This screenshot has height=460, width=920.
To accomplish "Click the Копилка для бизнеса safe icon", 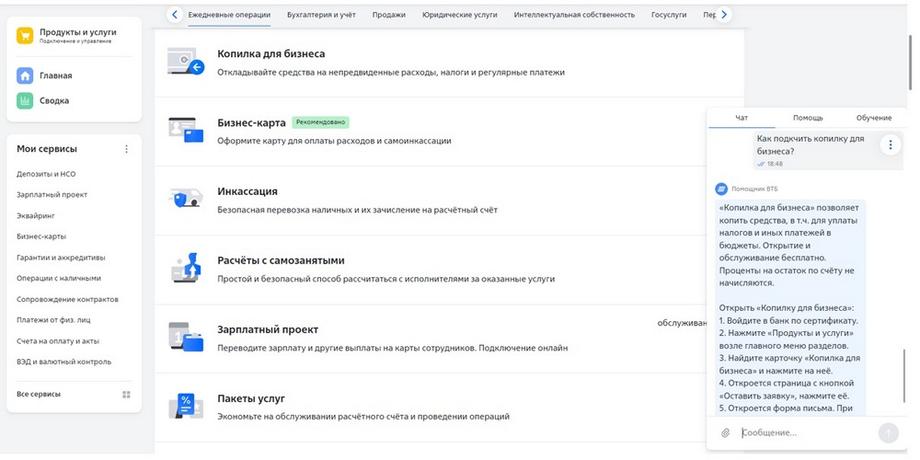I will click(x=184, y=62).
